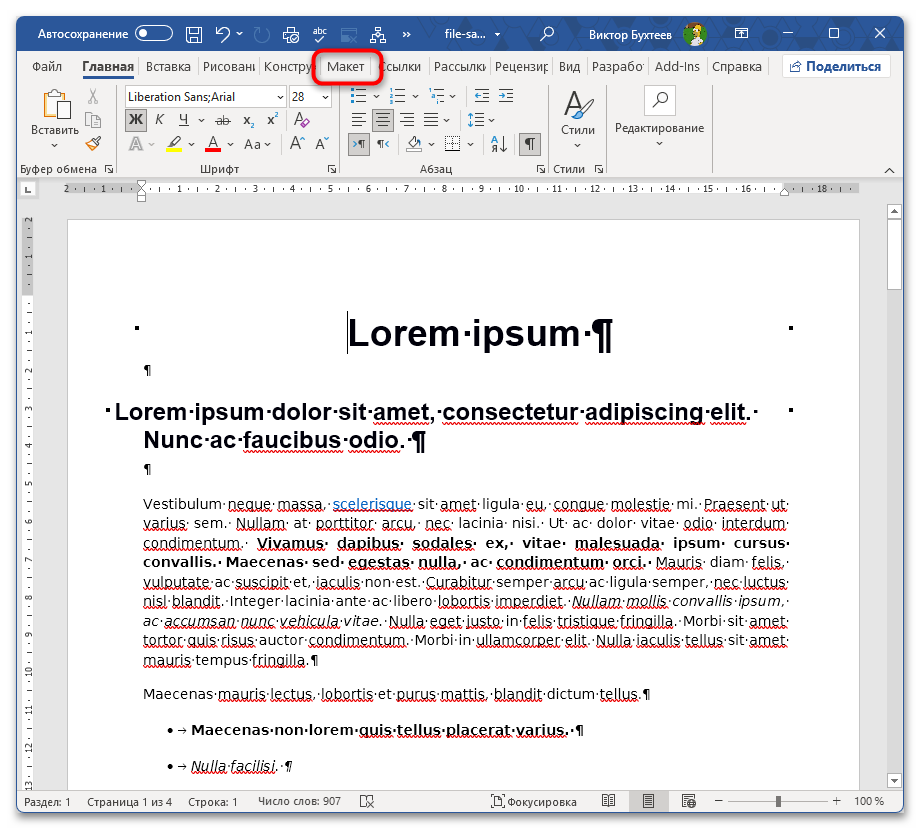Increase the paragraph indent

pyautogui.click(x=506, y=96)
